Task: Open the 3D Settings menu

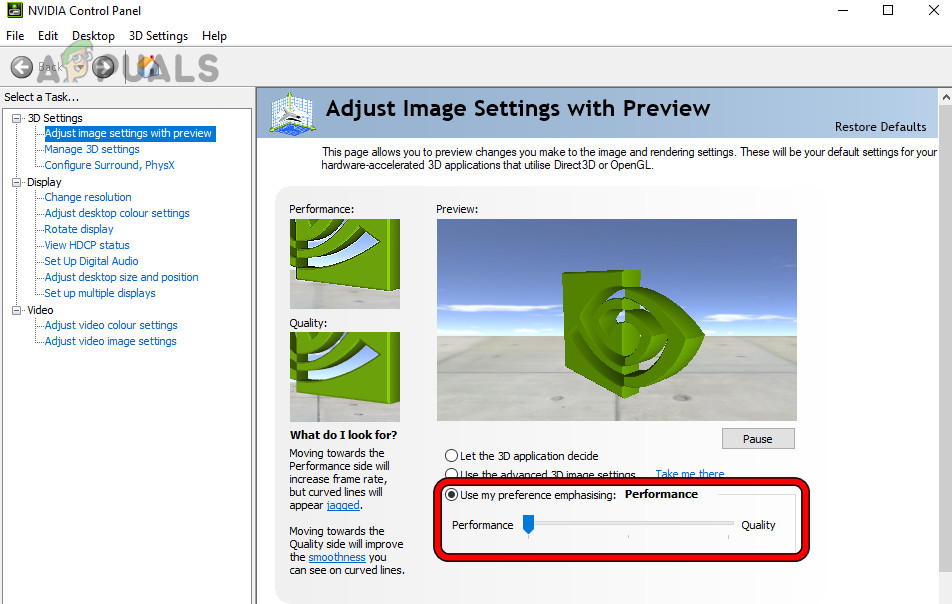Action: 157,35
